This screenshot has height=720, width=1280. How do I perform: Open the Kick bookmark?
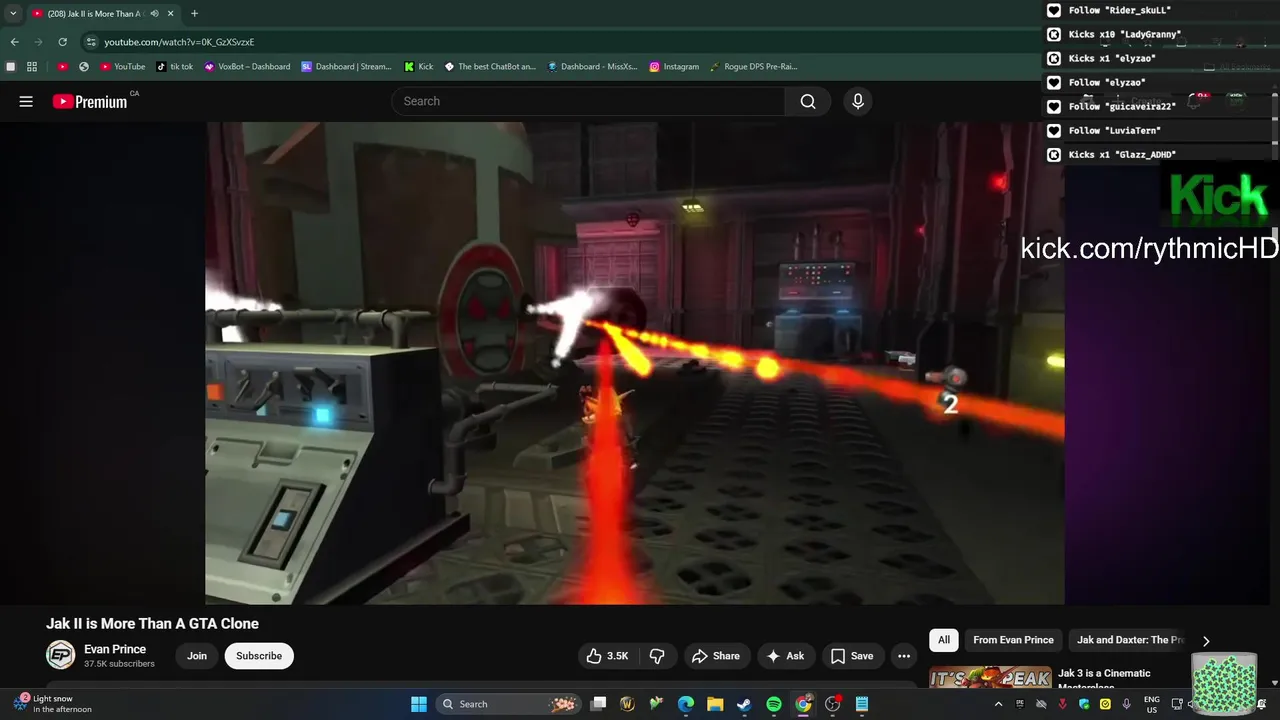point(418,67)
